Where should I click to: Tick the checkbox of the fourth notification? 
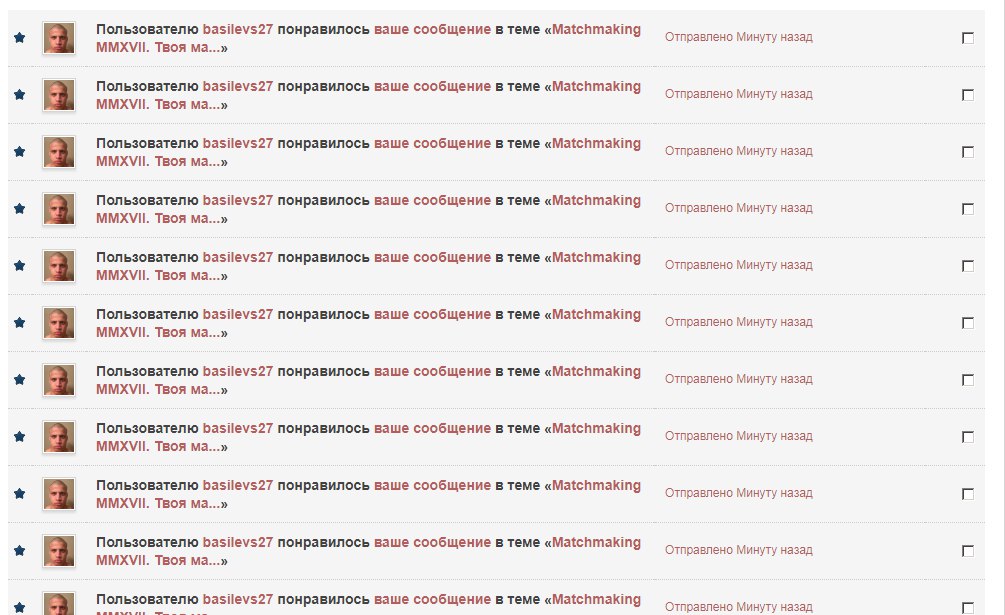(968, 209)
